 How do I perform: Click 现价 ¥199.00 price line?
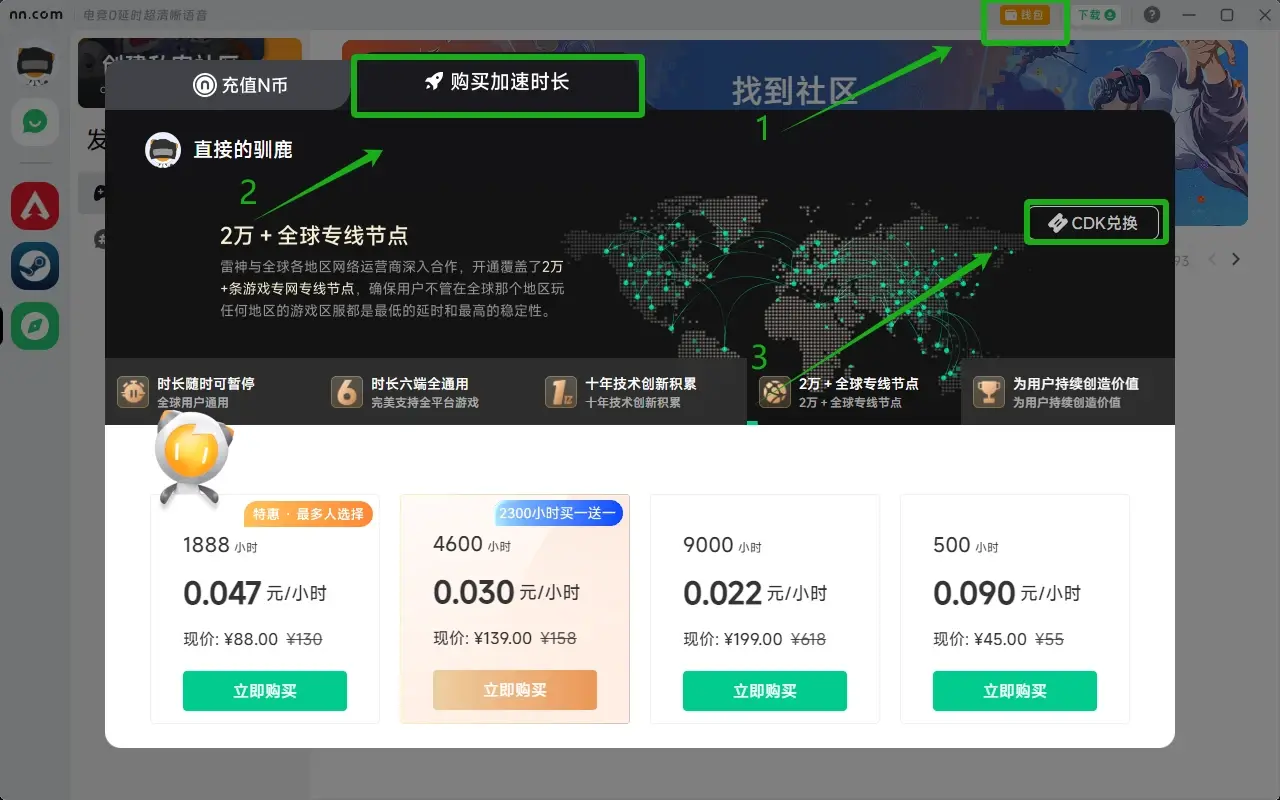click(755, 639)
